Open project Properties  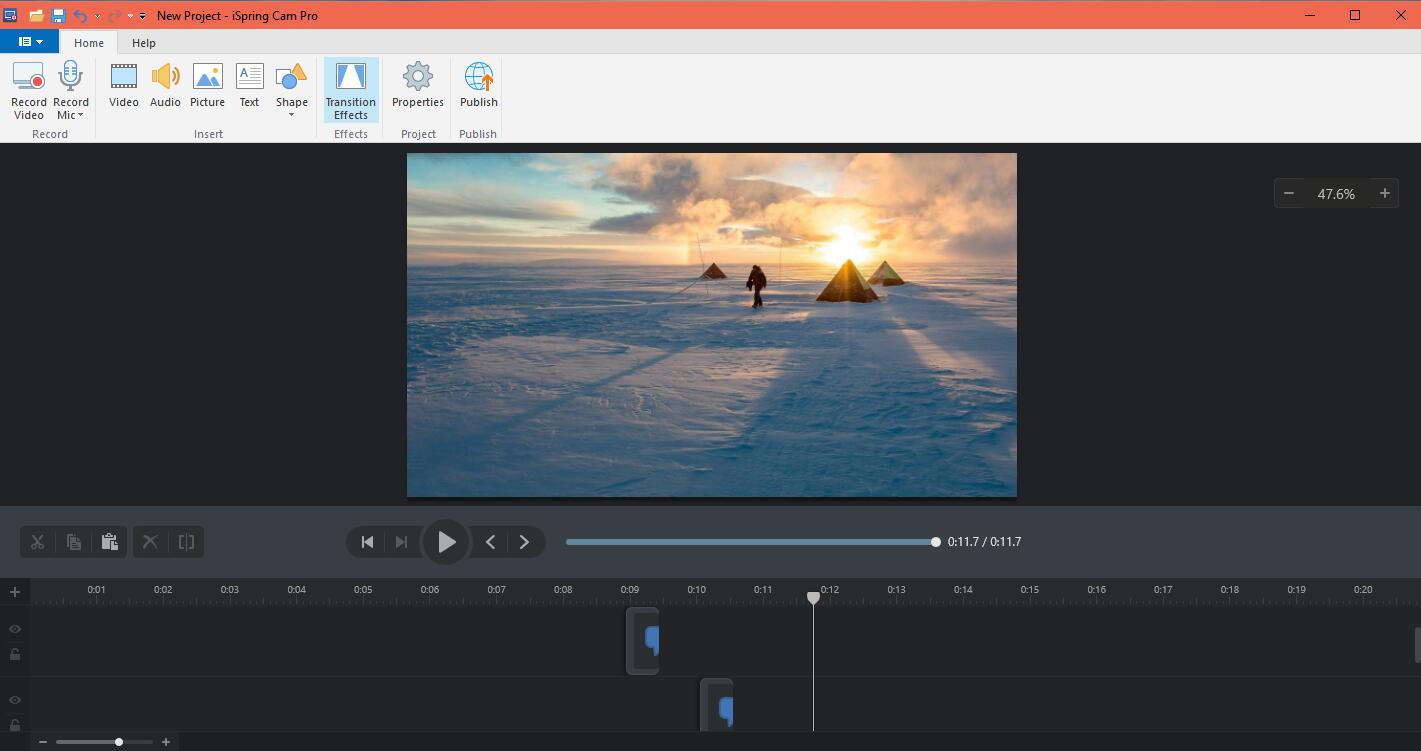418,85
